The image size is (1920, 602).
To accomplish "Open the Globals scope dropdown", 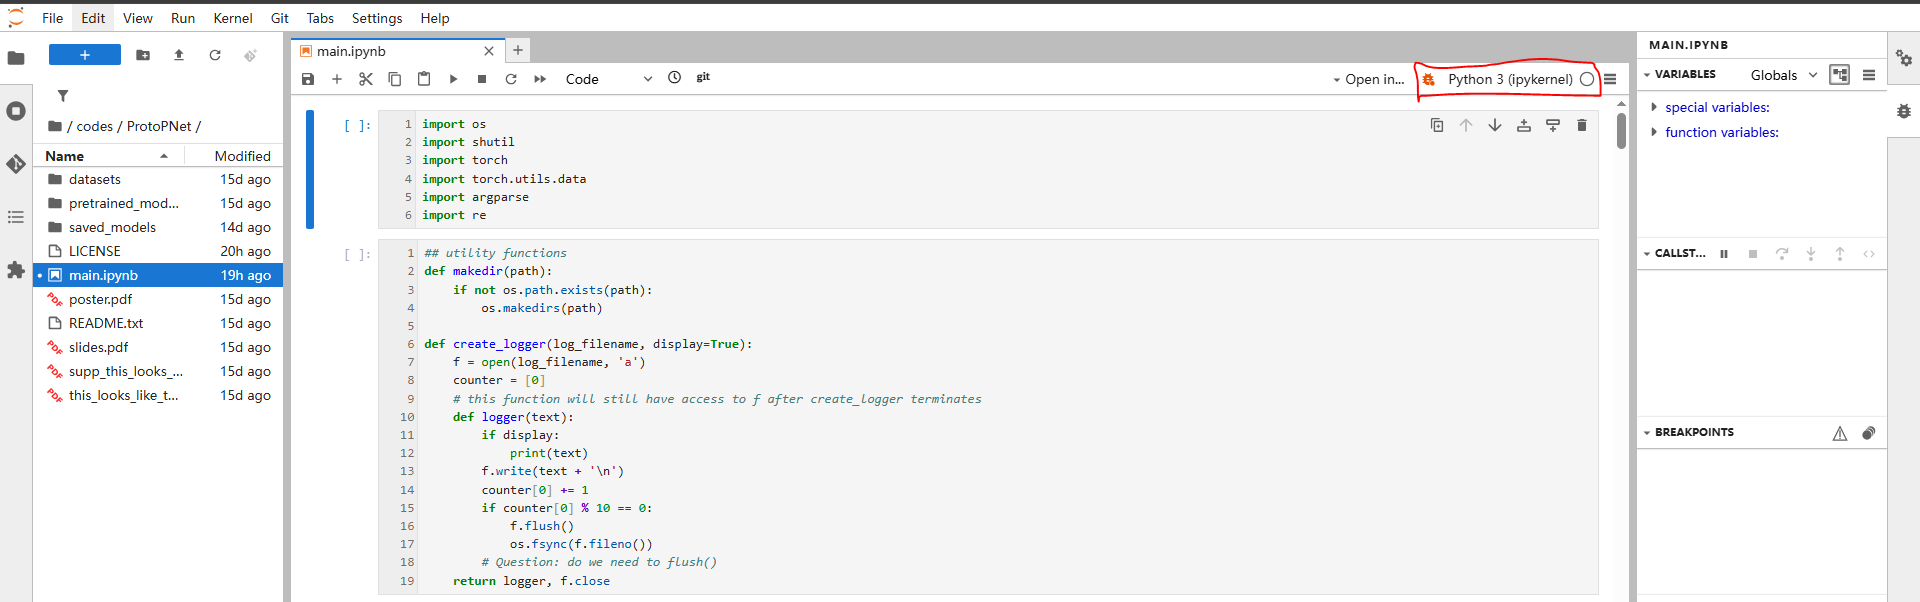I will click(x=1783, y=75).
